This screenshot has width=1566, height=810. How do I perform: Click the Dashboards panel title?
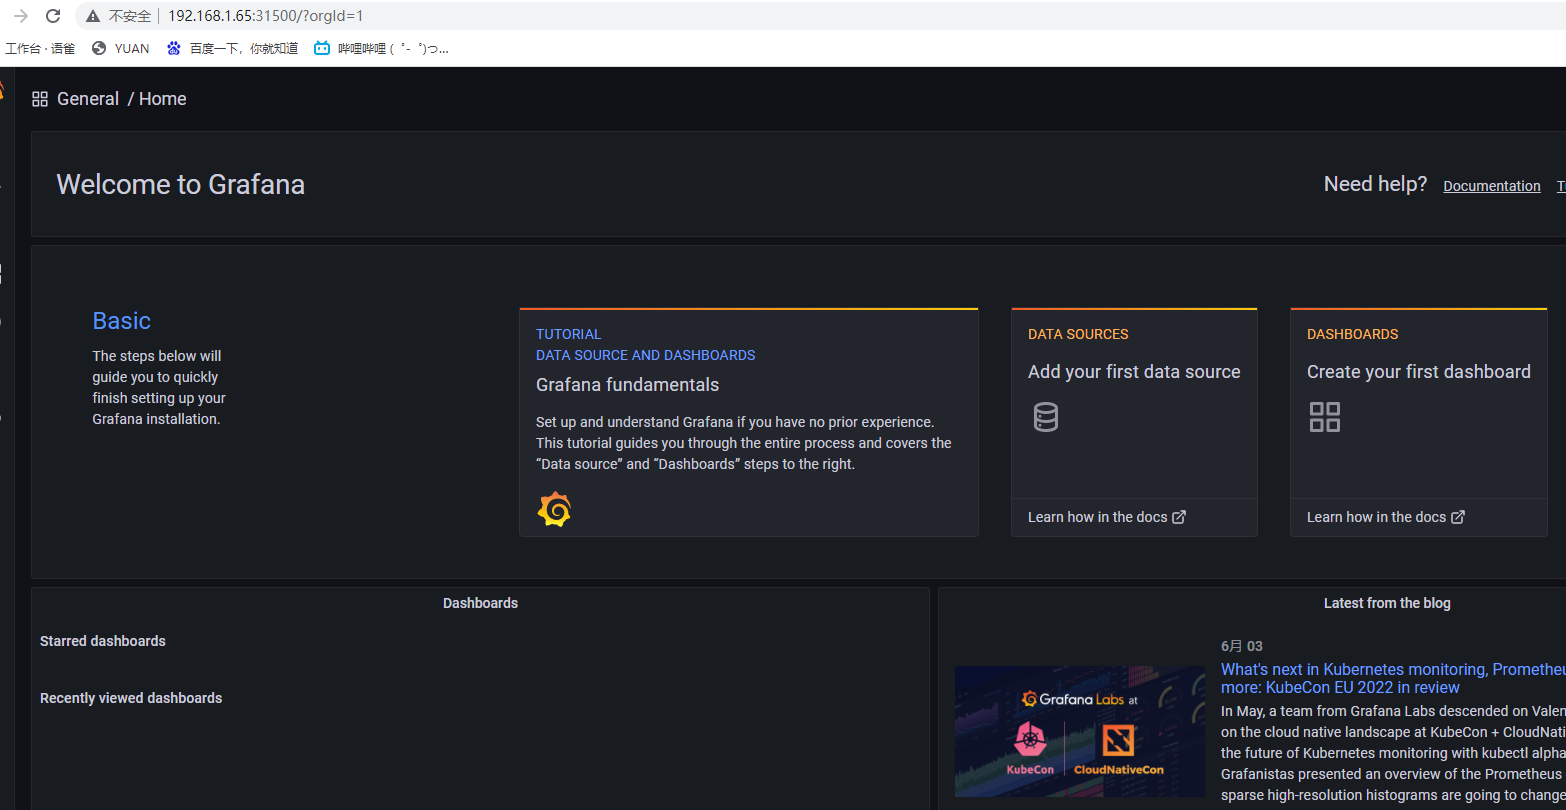(x=481, y=603)
